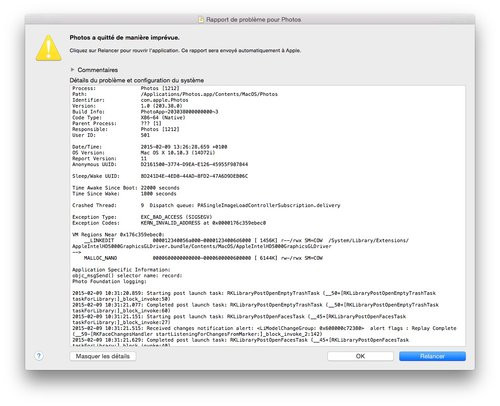Click the 'OS Version:' Mac OS X 10.10.3 line
Screen dimensions: 500x406
tap(144, 153)
